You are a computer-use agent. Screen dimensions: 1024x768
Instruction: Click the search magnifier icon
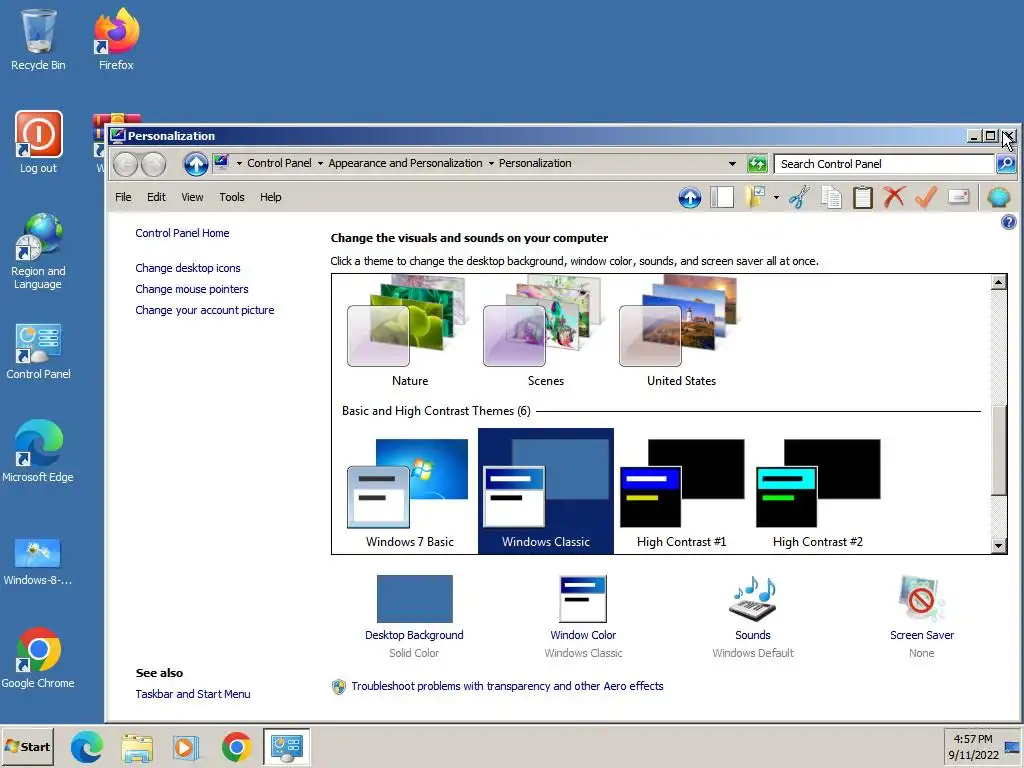(x=1006, y=164)
